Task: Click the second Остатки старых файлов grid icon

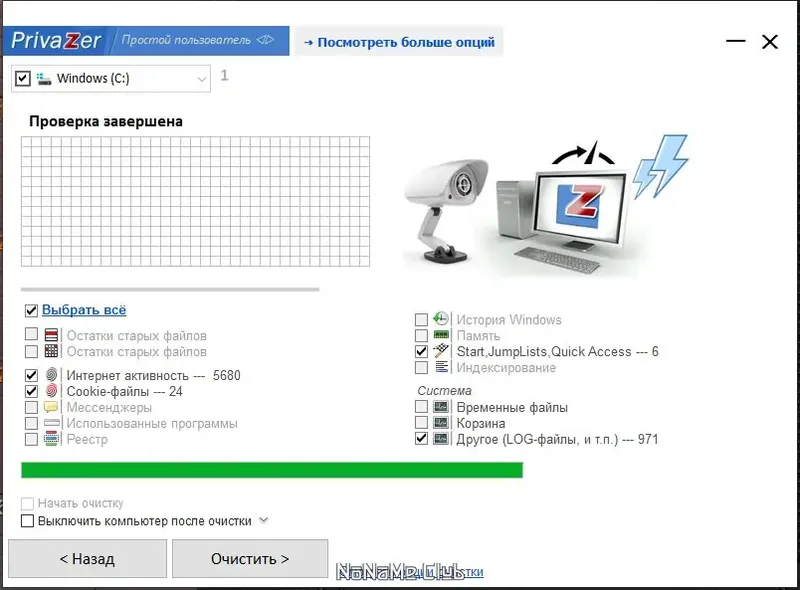Action: [x=52, y=351]
